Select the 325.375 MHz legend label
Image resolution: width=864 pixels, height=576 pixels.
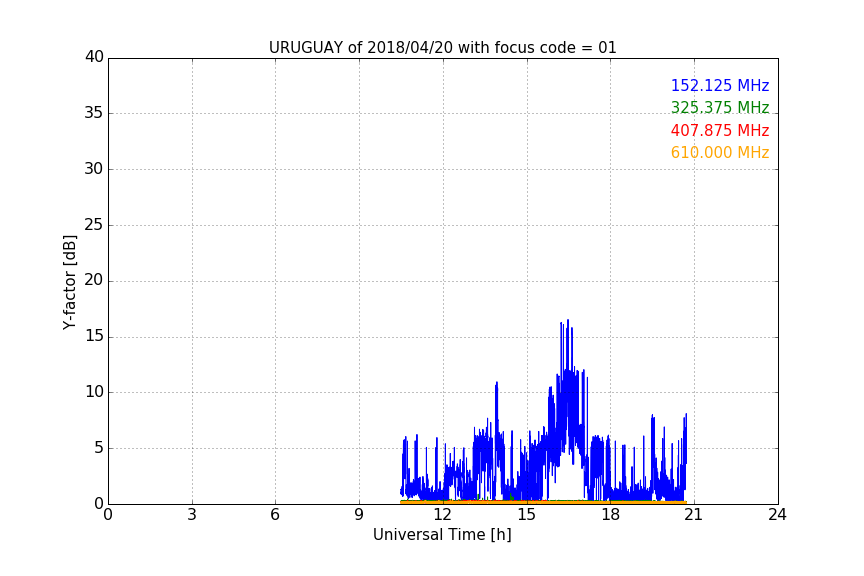(x=720, y=107)
